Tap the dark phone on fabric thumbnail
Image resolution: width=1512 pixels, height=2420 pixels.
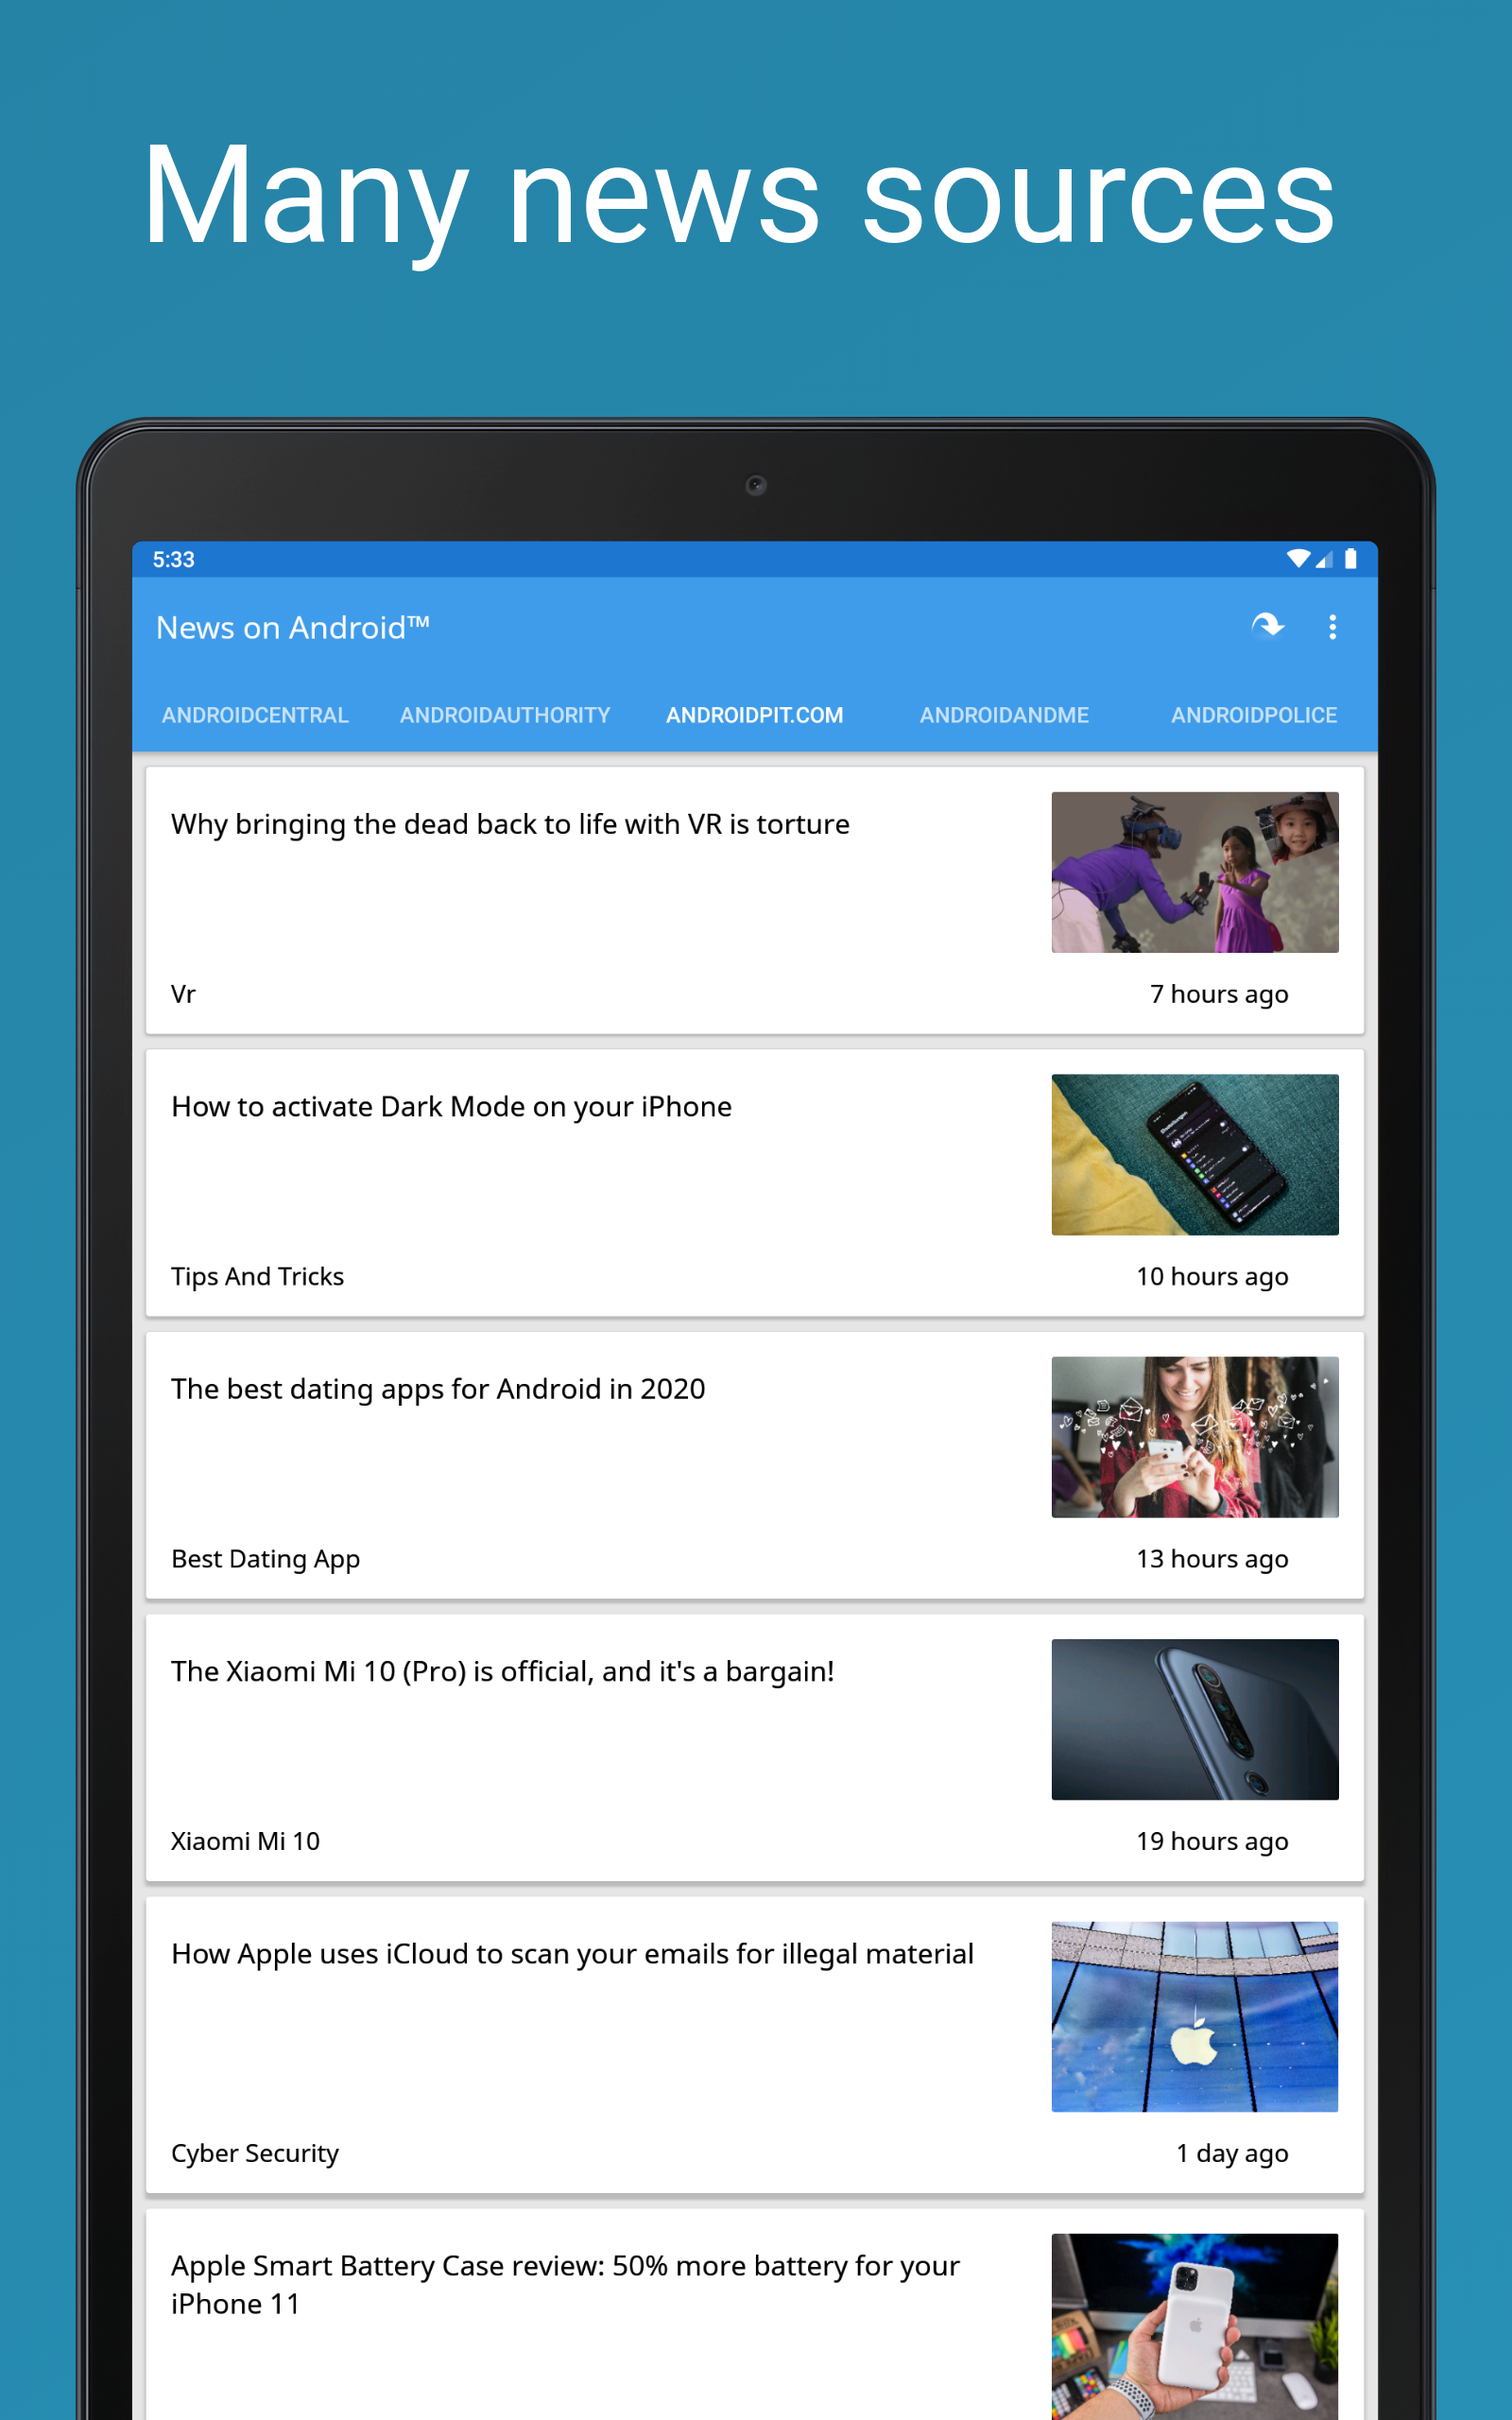click(1194, 1154)
